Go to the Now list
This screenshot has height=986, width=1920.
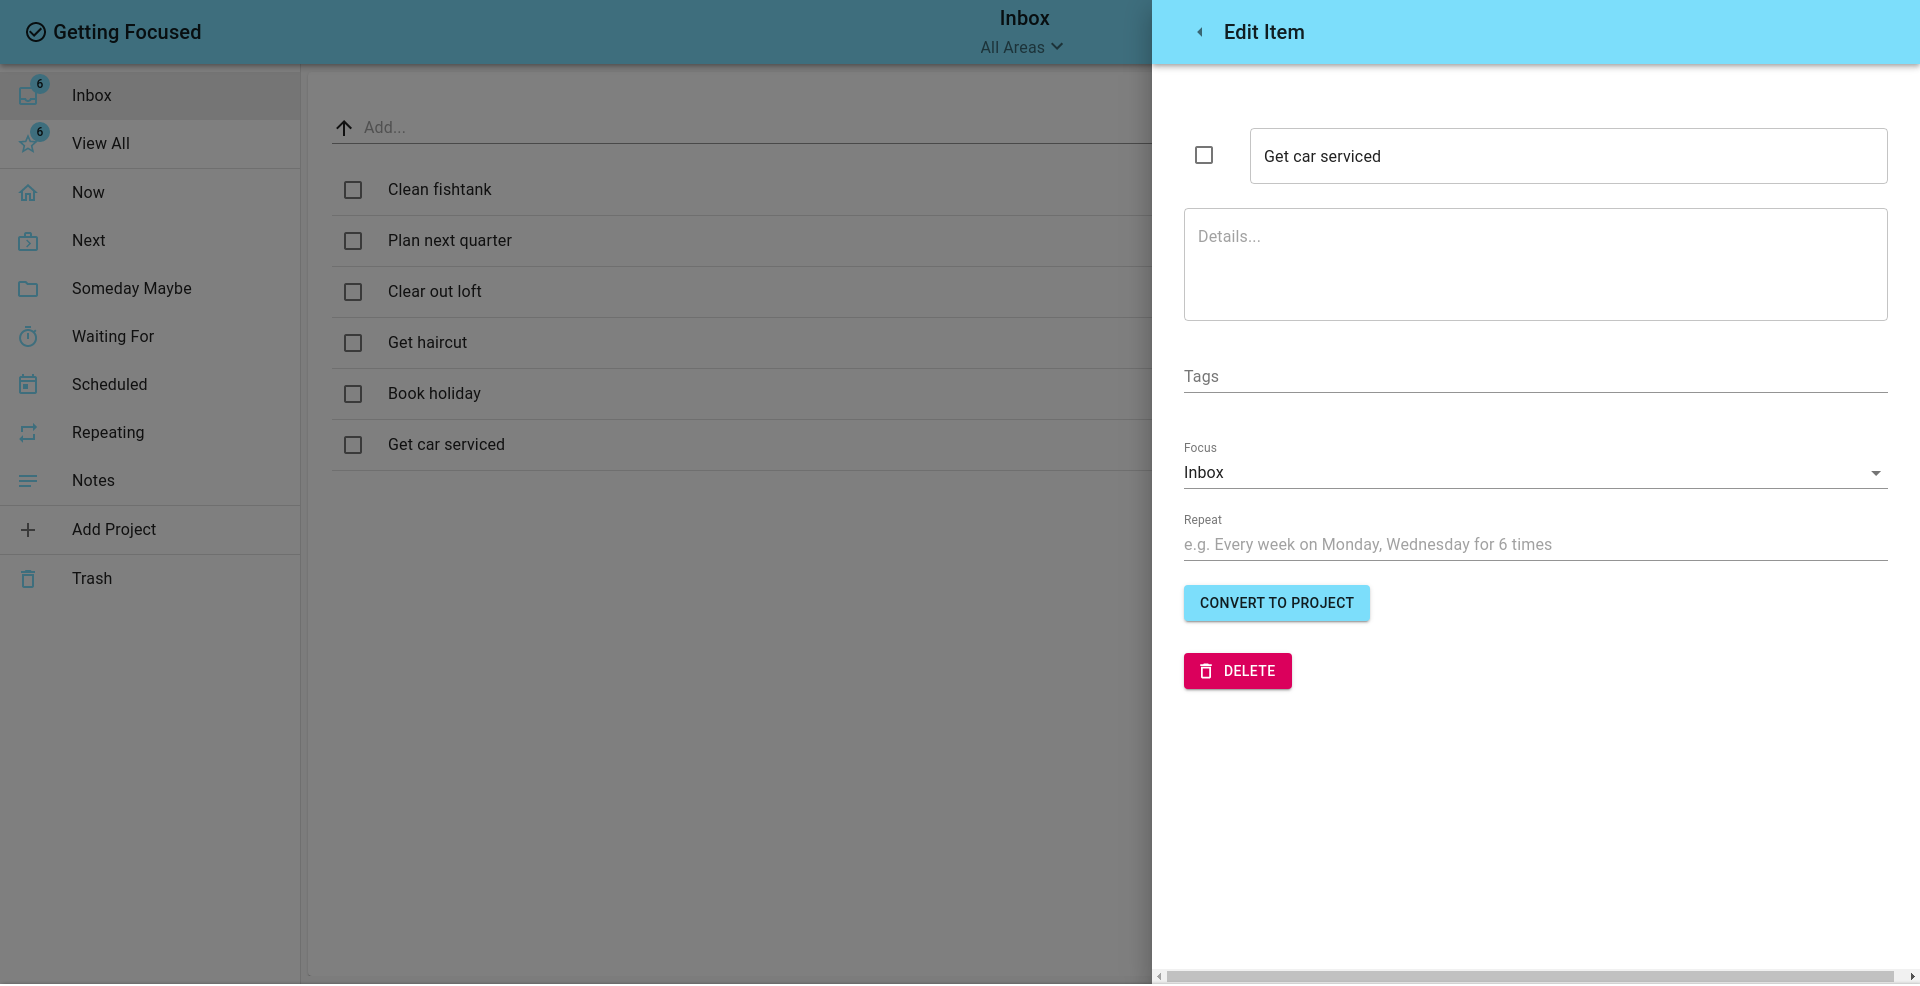pos(150,193)
